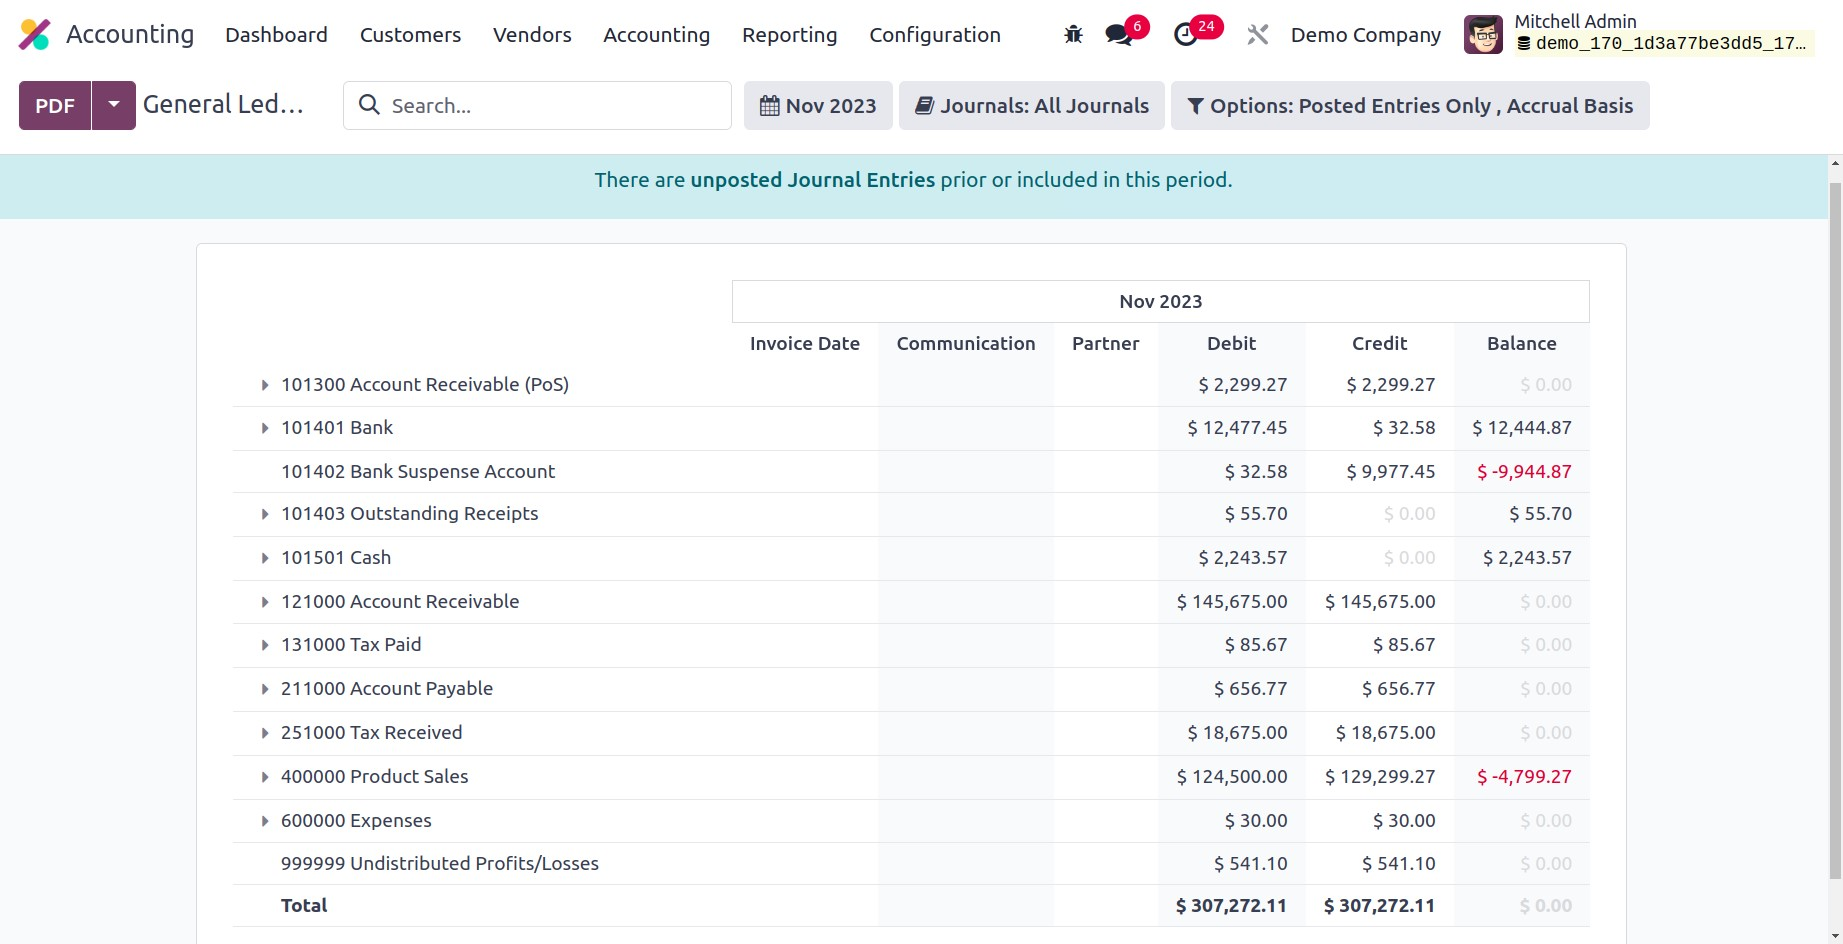Viewport: 1843px width, 944px height.
Task: Open the dropdown arrow next to PDF
Action: [114, 105]
